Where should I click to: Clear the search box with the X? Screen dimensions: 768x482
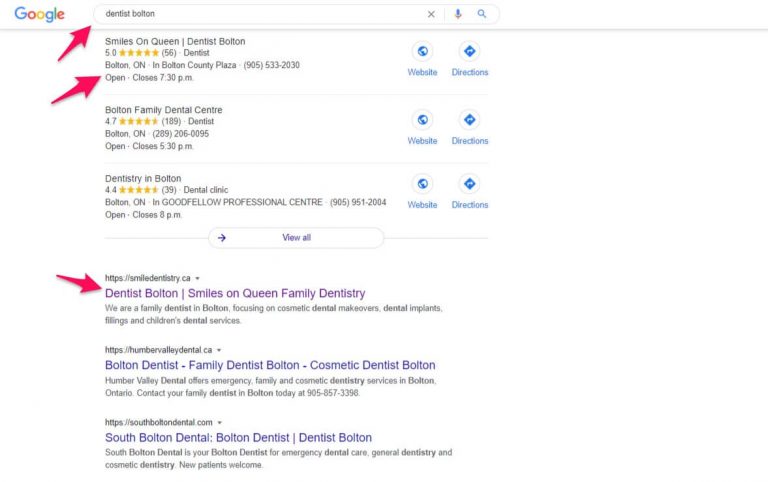click(x=431, y=14)
